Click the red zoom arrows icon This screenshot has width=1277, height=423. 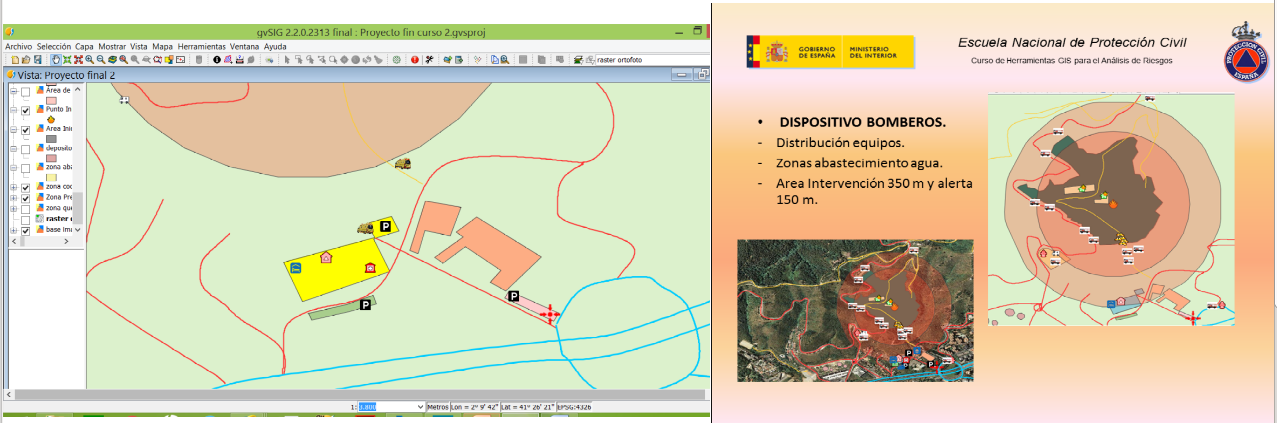pos(78,60)
